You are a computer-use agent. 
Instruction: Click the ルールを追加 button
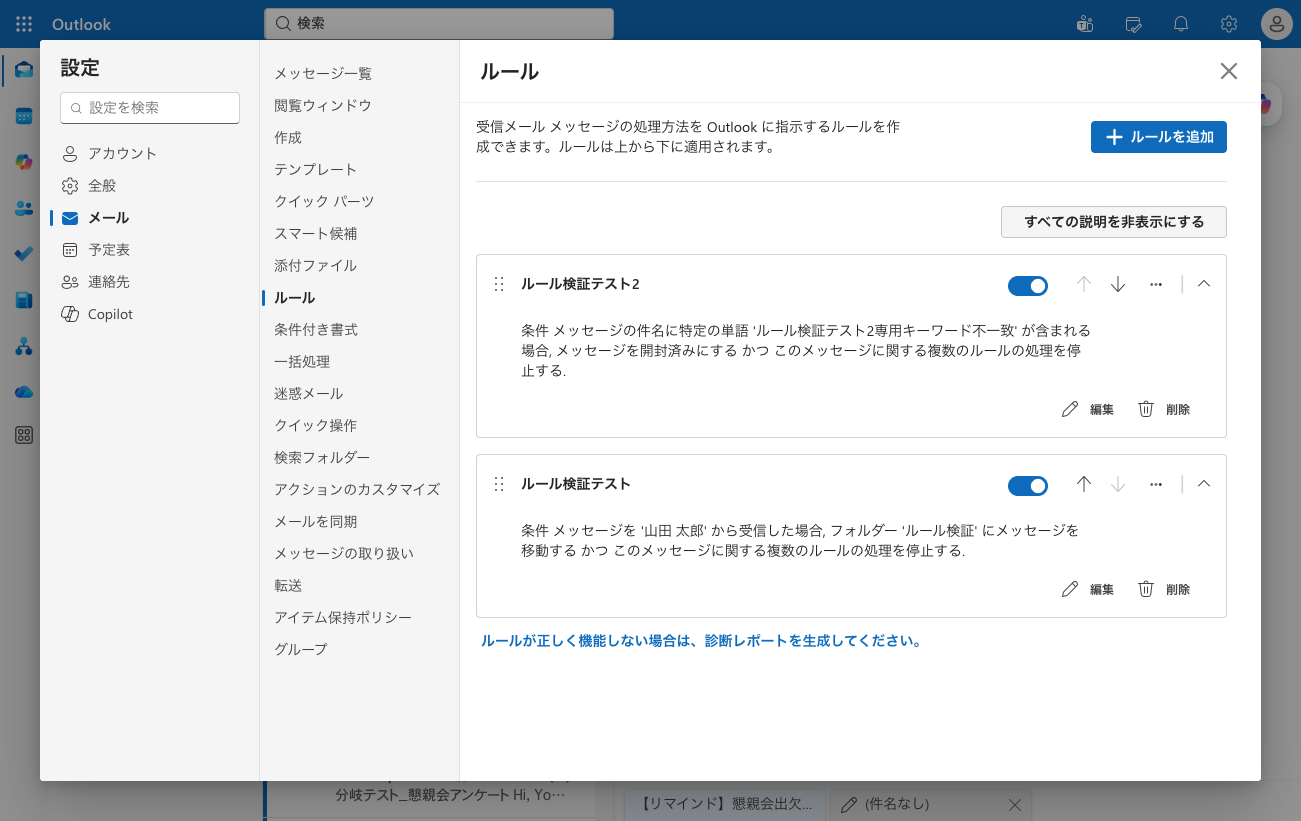click(x=1158, y=137)
